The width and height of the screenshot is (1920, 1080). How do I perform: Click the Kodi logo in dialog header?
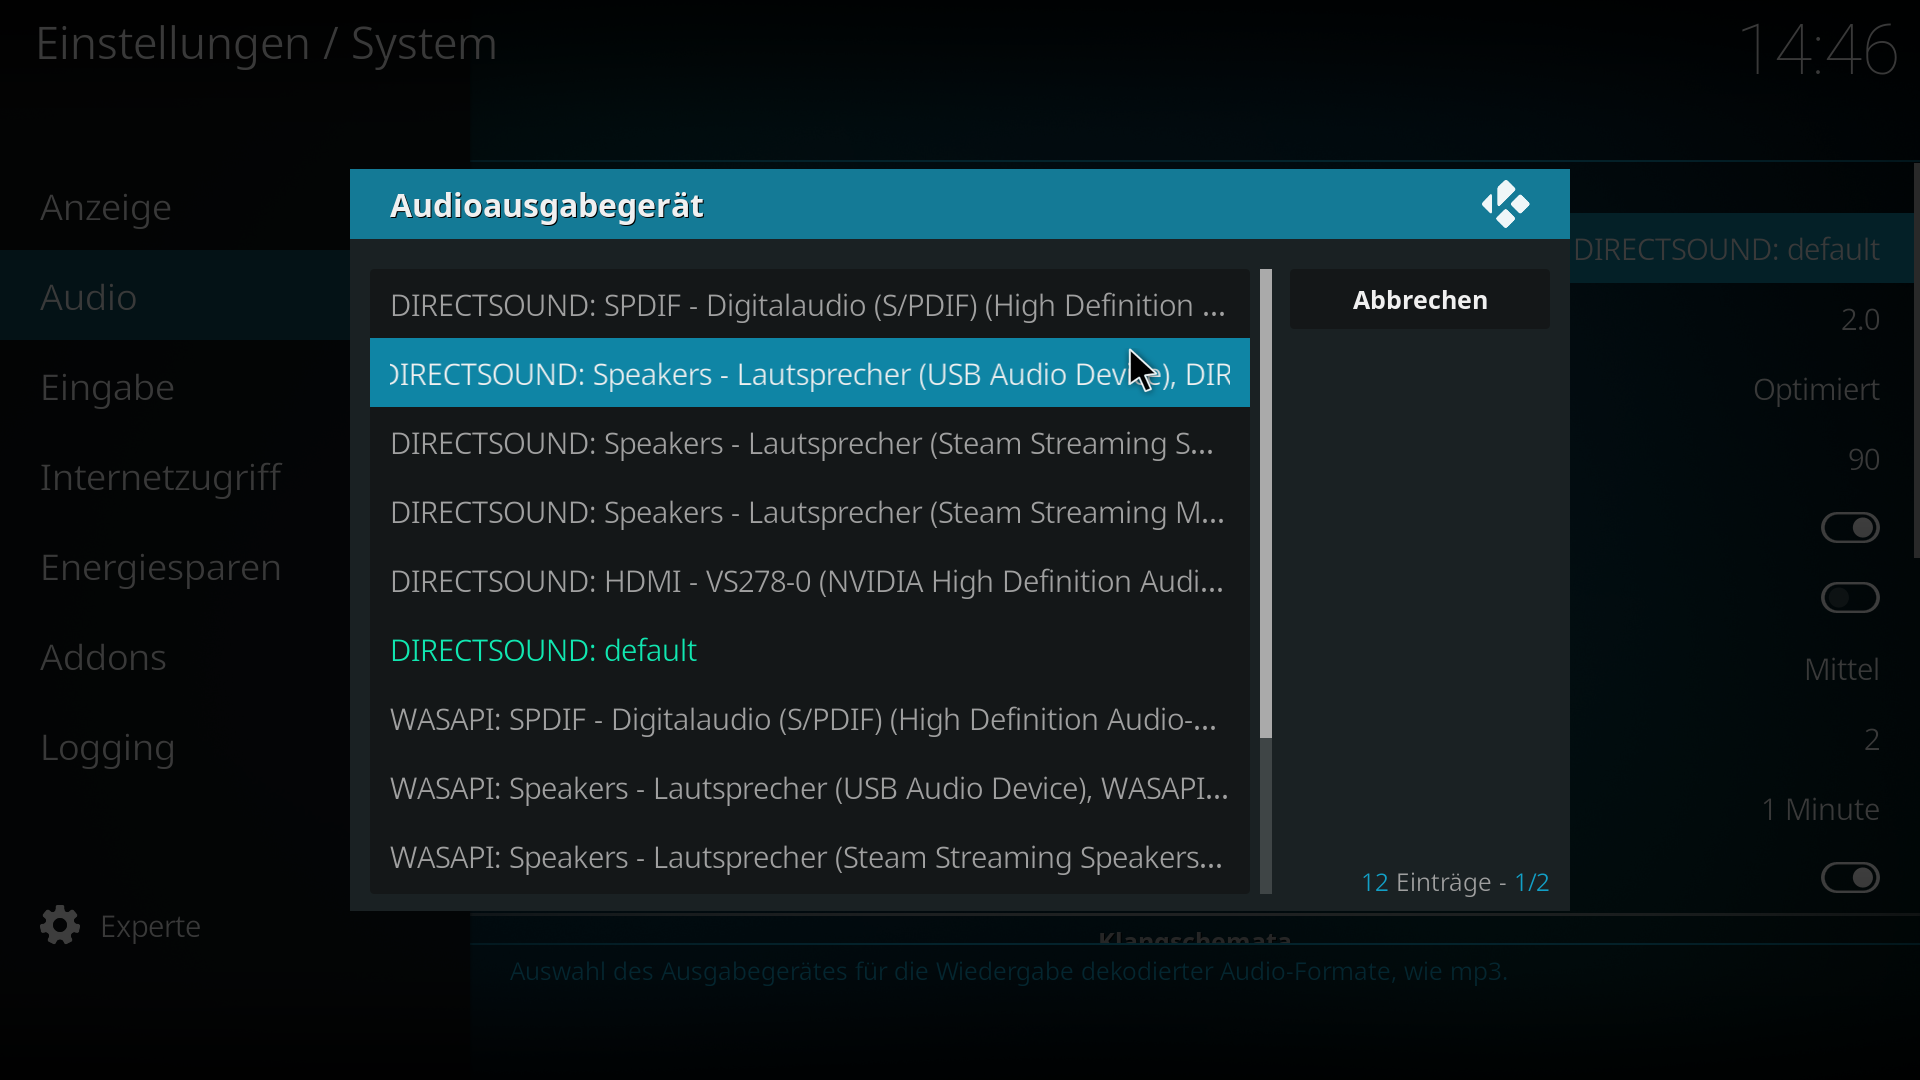(x=1505, y=204)
